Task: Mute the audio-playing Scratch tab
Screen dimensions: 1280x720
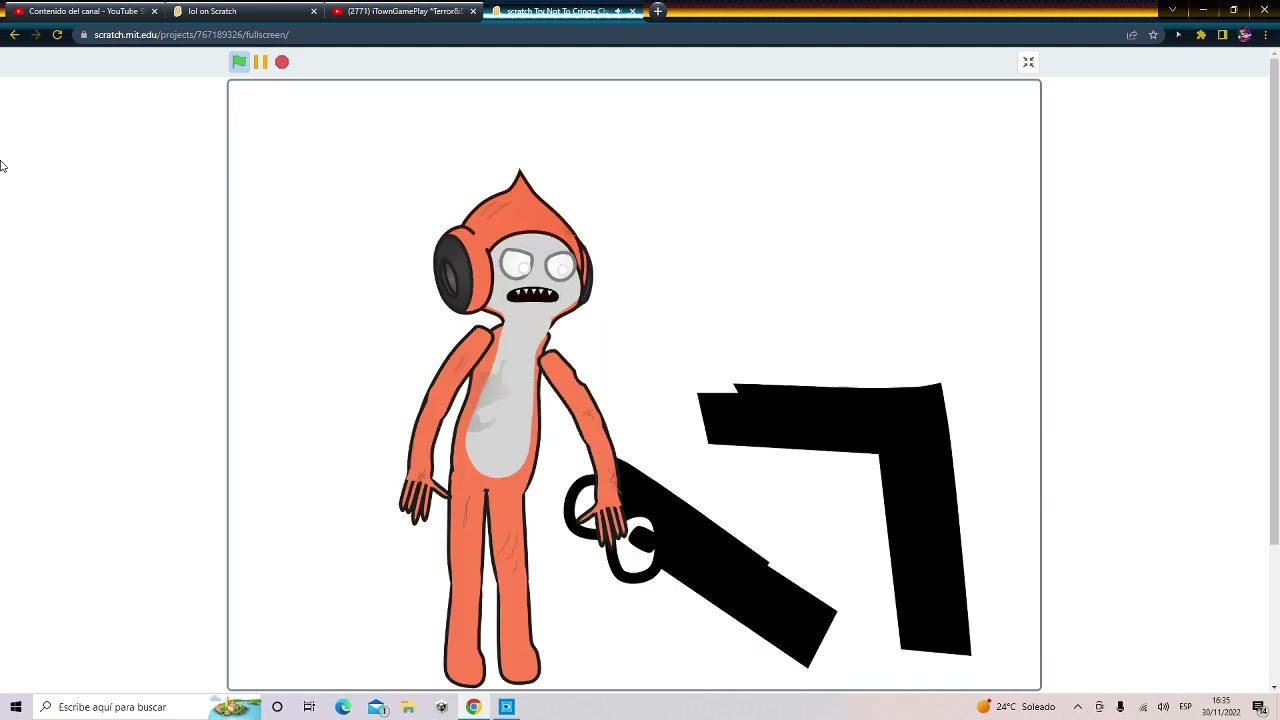Action: pyautogui.click(x=617, y=11)
